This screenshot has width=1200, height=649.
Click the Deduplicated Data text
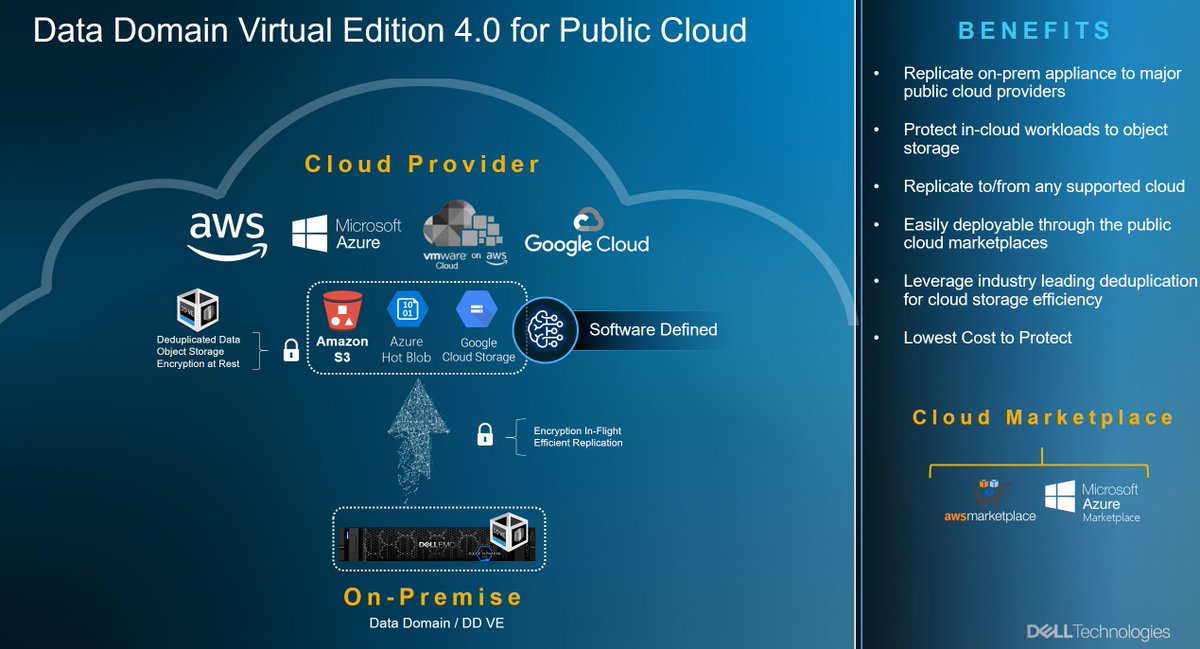198,340
